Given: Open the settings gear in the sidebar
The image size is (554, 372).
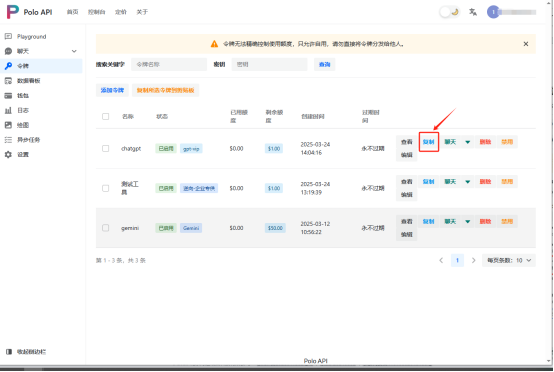Looking at the screenshot, I should click(x=8, y=154).
